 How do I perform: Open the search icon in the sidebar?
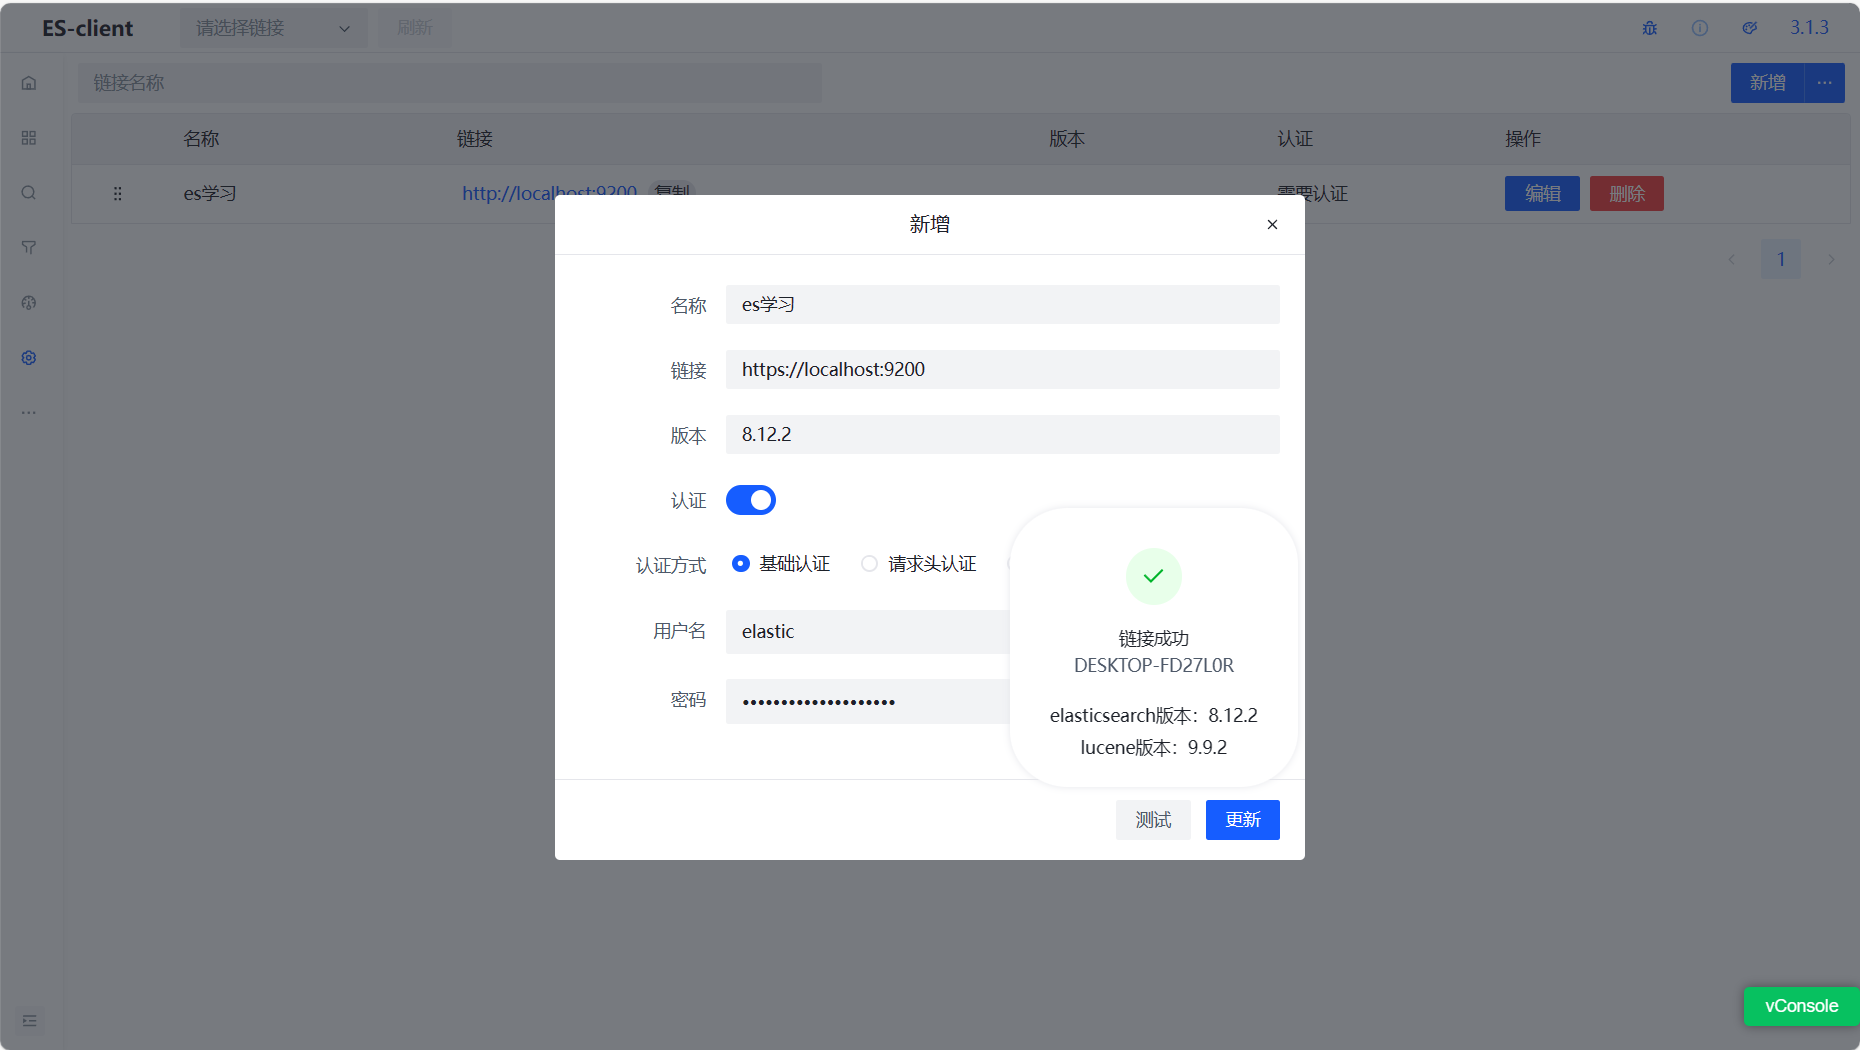coord(29,192)
